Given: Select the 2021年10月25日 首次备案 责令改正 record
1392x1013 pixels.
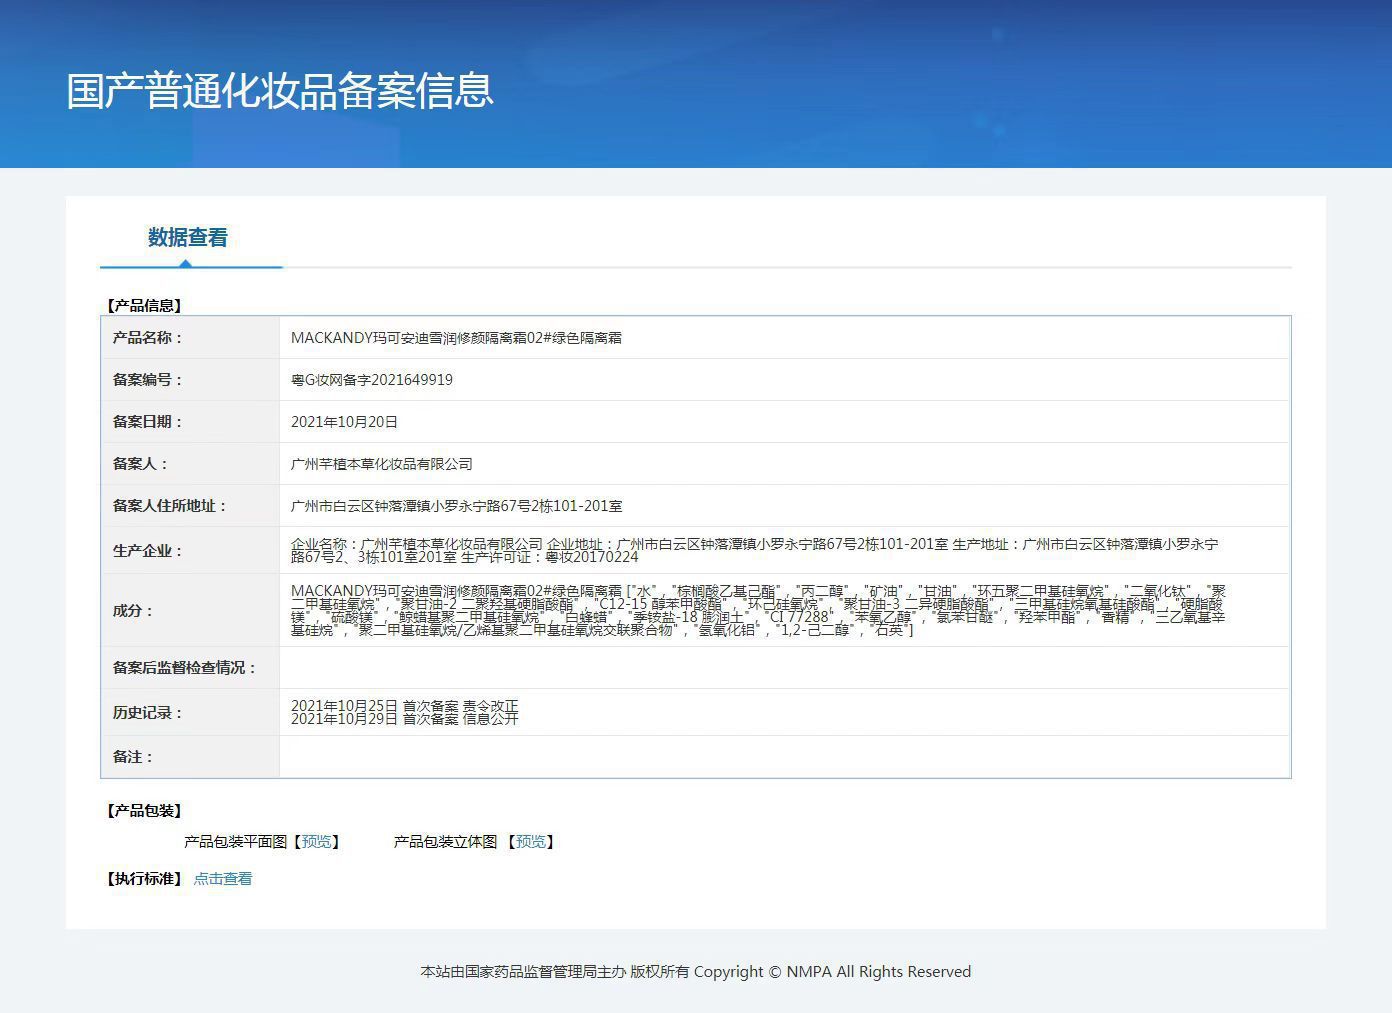Looking at the screenshot, I should [405, 706].
